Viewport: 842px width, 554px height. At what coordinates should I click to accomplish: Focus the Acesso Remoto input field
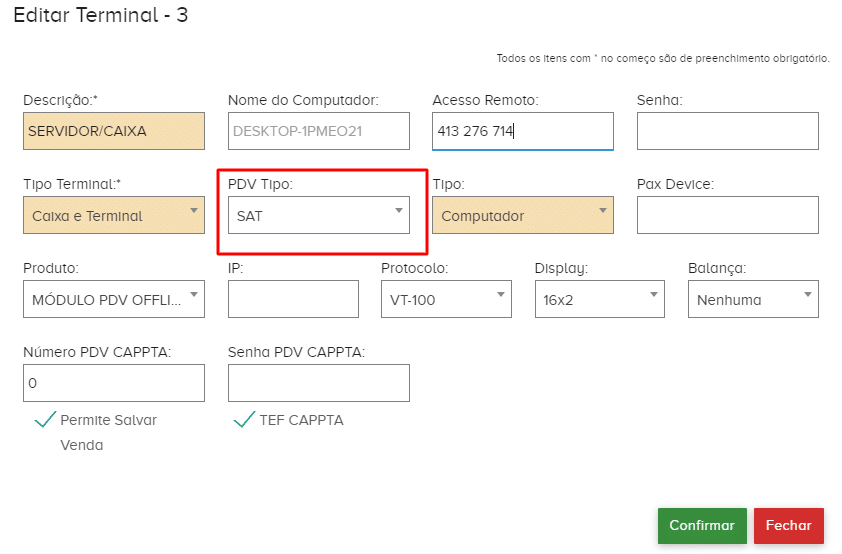tap(522, 131)
